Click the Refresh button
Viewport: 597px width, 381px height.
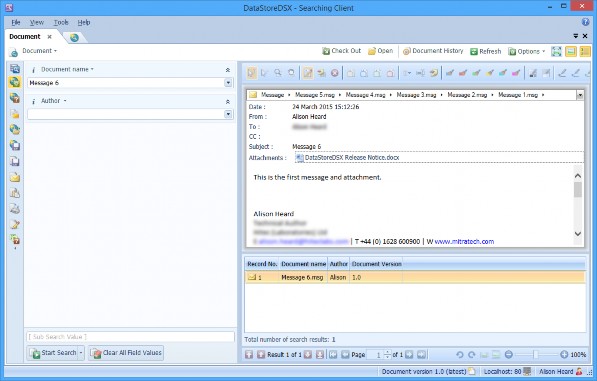tap(485, 51)
